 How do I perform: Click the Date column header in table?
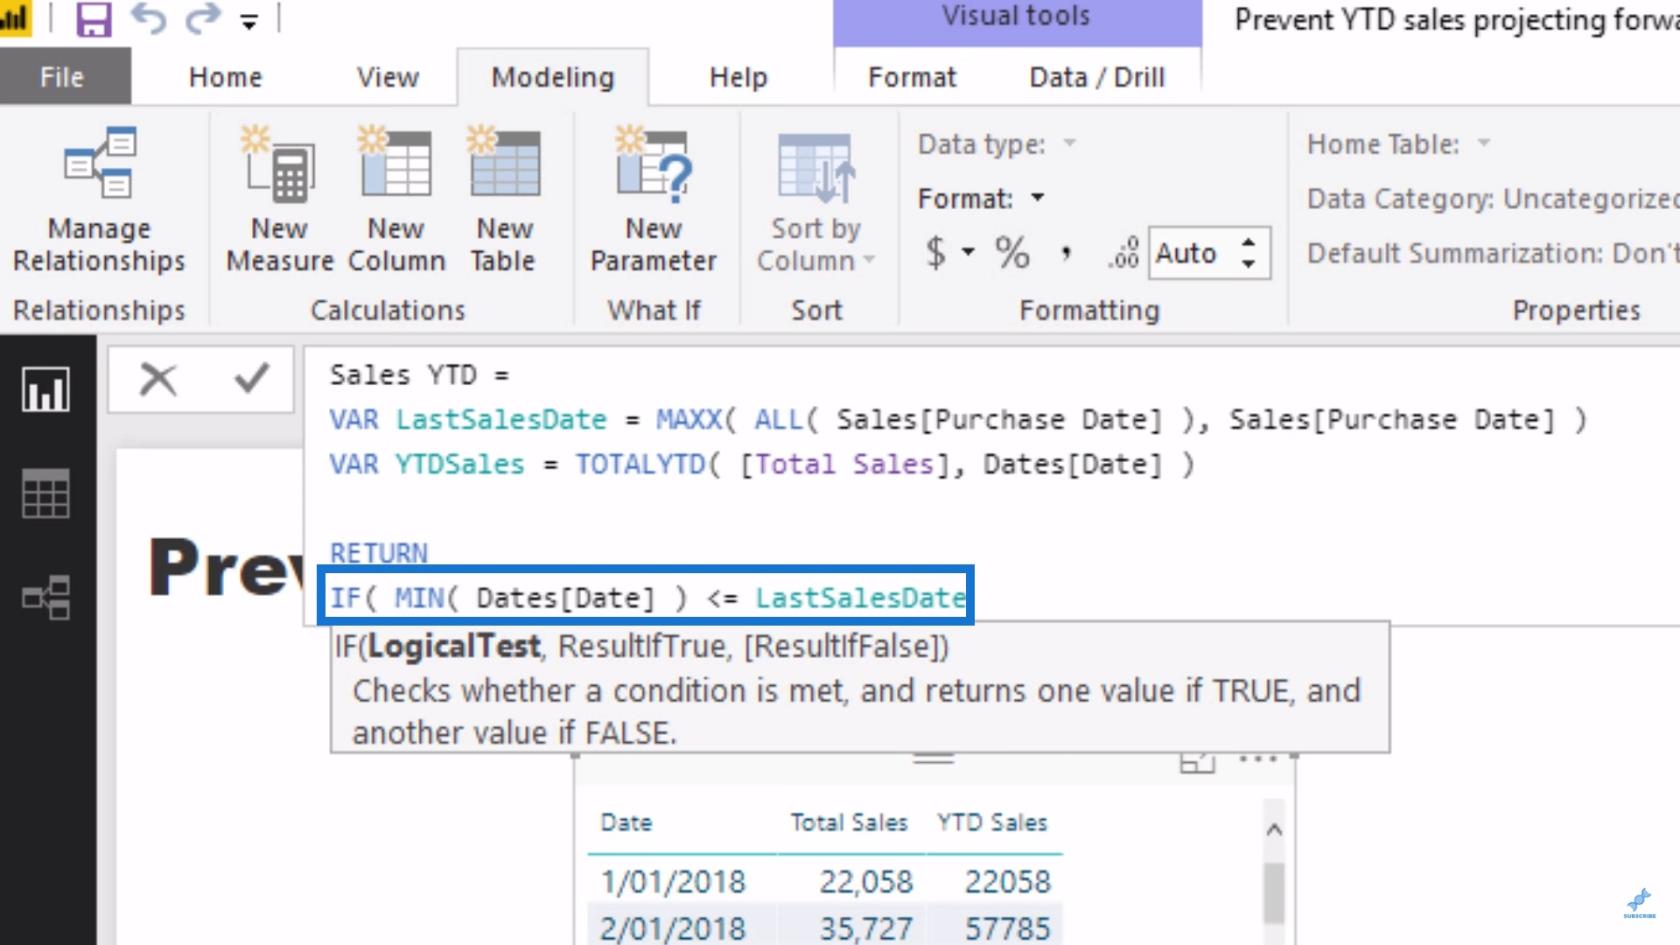(x=626, y=822)
